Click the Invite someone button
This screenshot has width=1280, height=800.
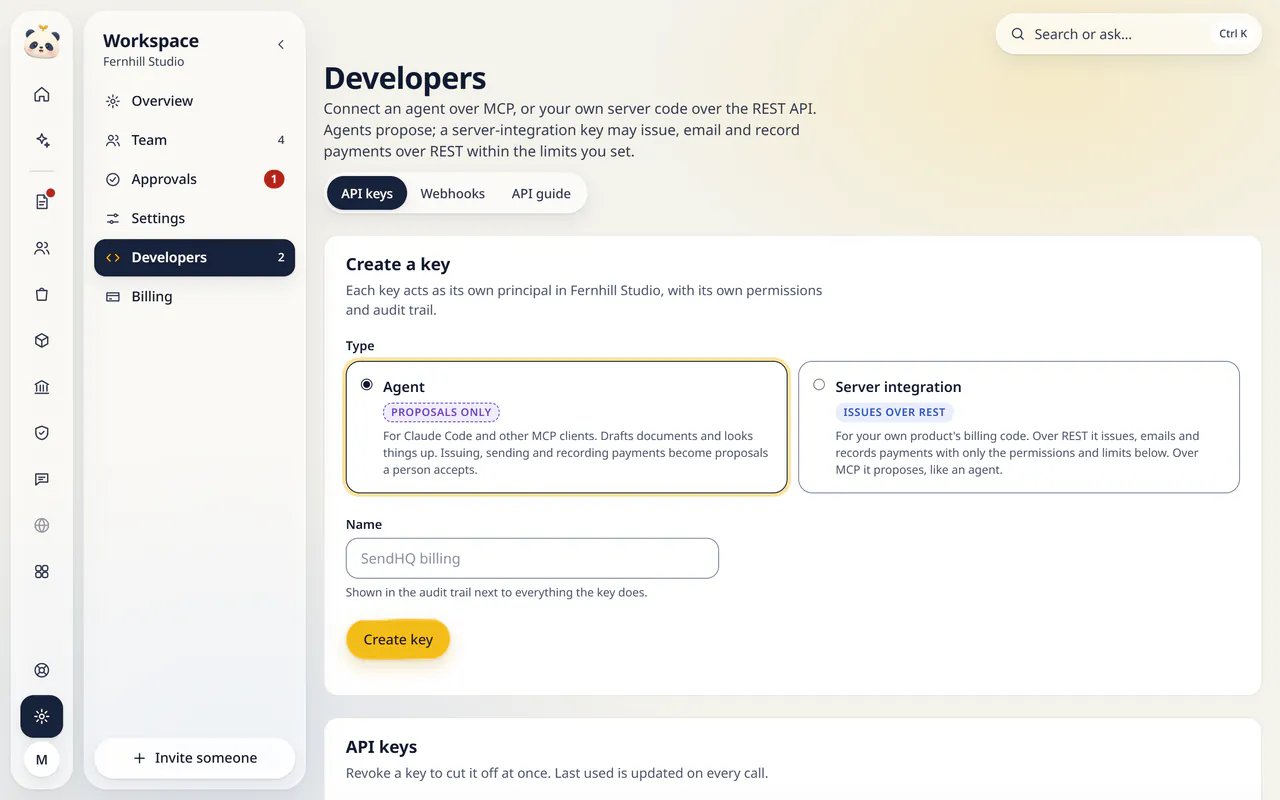pos(194,758)
